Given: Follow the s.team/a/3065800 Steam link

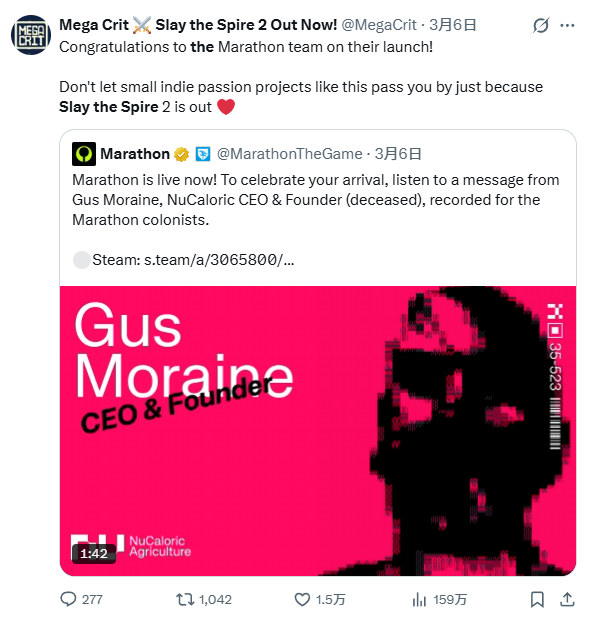Looking at the screenshot, I should pyautogui.click(x=219, y=260).
